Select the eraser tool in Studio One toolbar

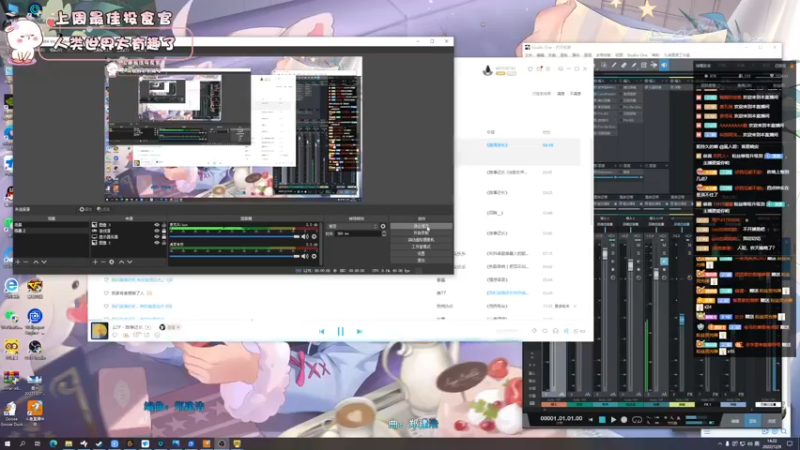[624, 65]
